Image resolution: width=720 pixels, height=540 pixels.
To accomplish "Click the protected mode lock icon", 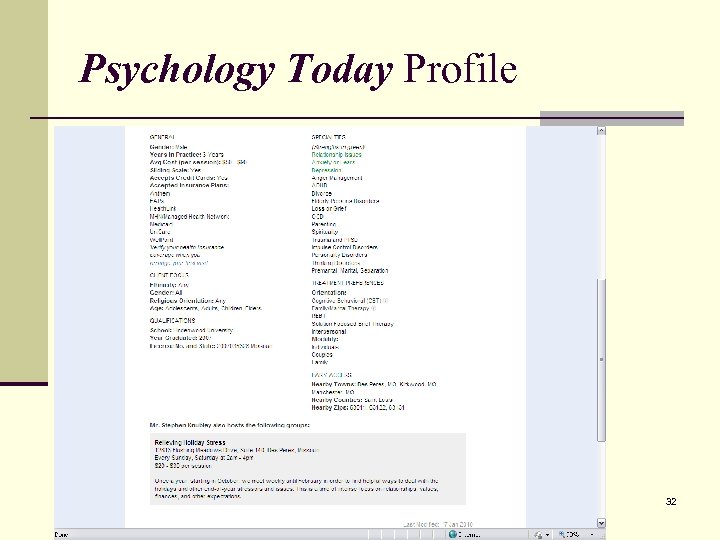I will point(538,534).
